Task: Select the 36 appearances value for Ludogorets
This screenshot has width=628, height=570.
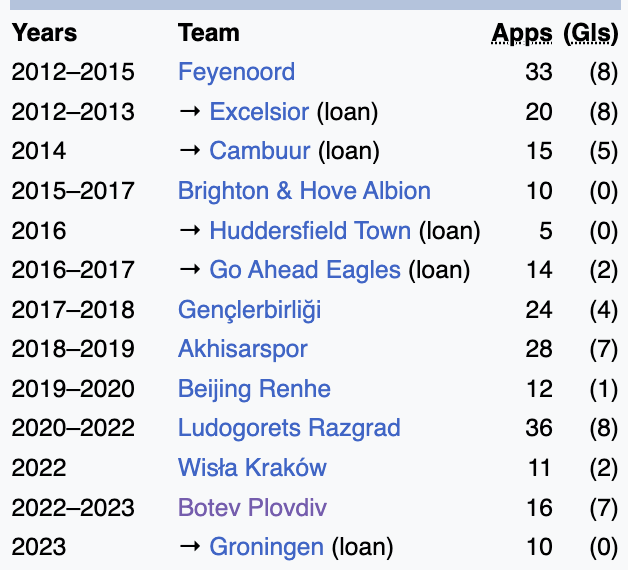Action: point(539,428)
